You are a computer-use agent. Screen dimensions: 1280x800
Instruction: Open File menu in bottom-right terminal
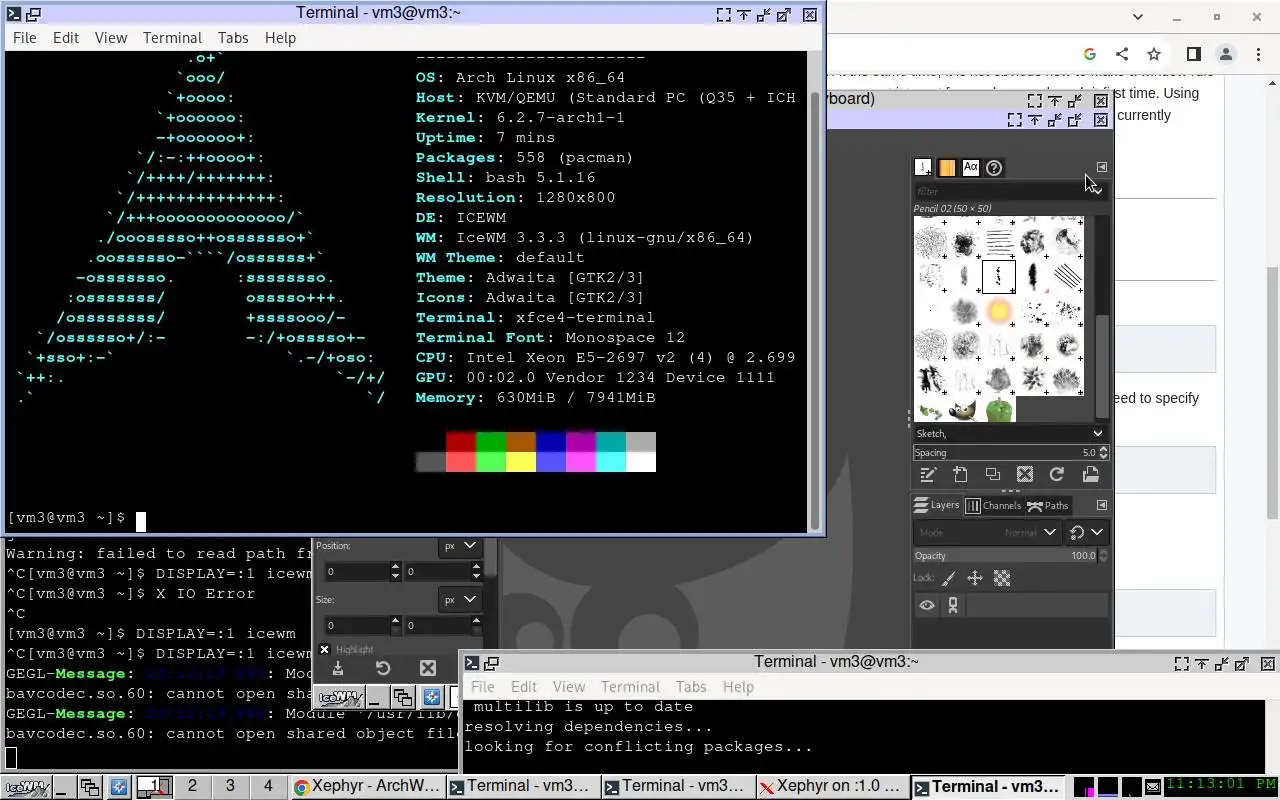[x=482, y=687]
